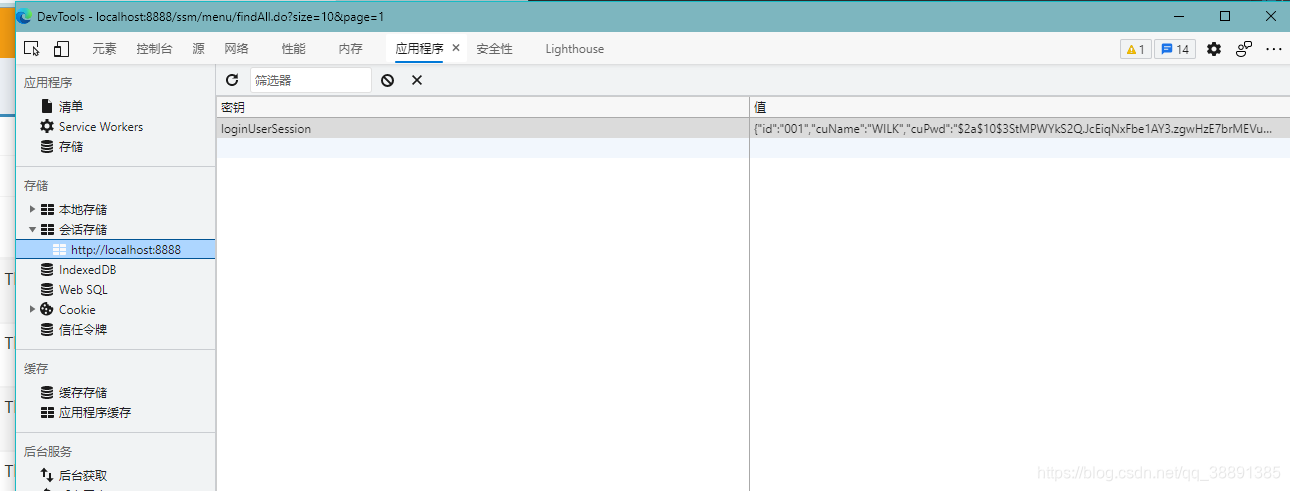Open 存储 item under 应用程序 section

pos(71,146)
